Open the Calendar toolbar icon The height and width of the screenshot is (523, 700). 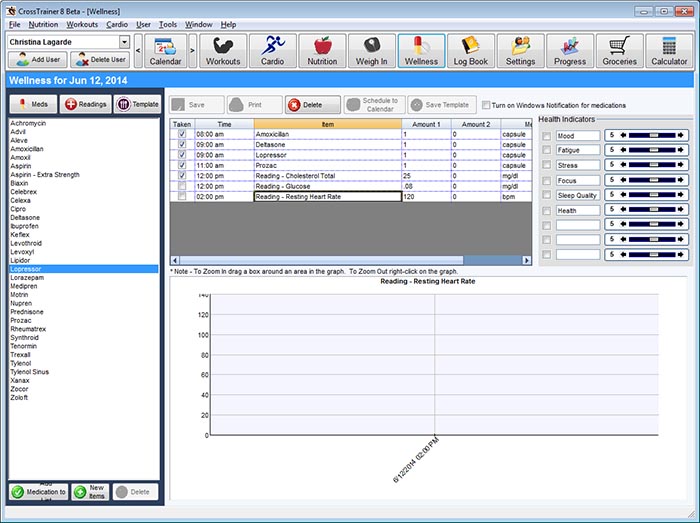(x=165, y=51)
